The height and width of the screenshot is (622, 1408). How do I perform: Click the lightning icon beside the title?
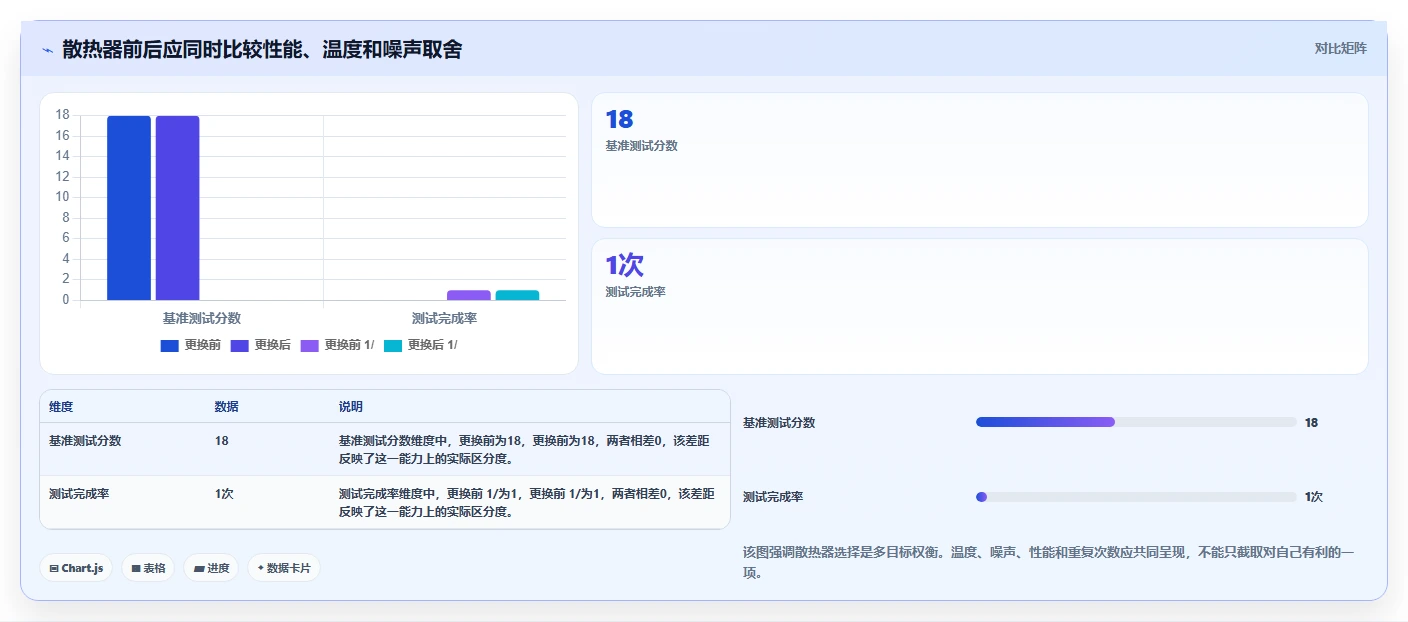click(47, 50)
